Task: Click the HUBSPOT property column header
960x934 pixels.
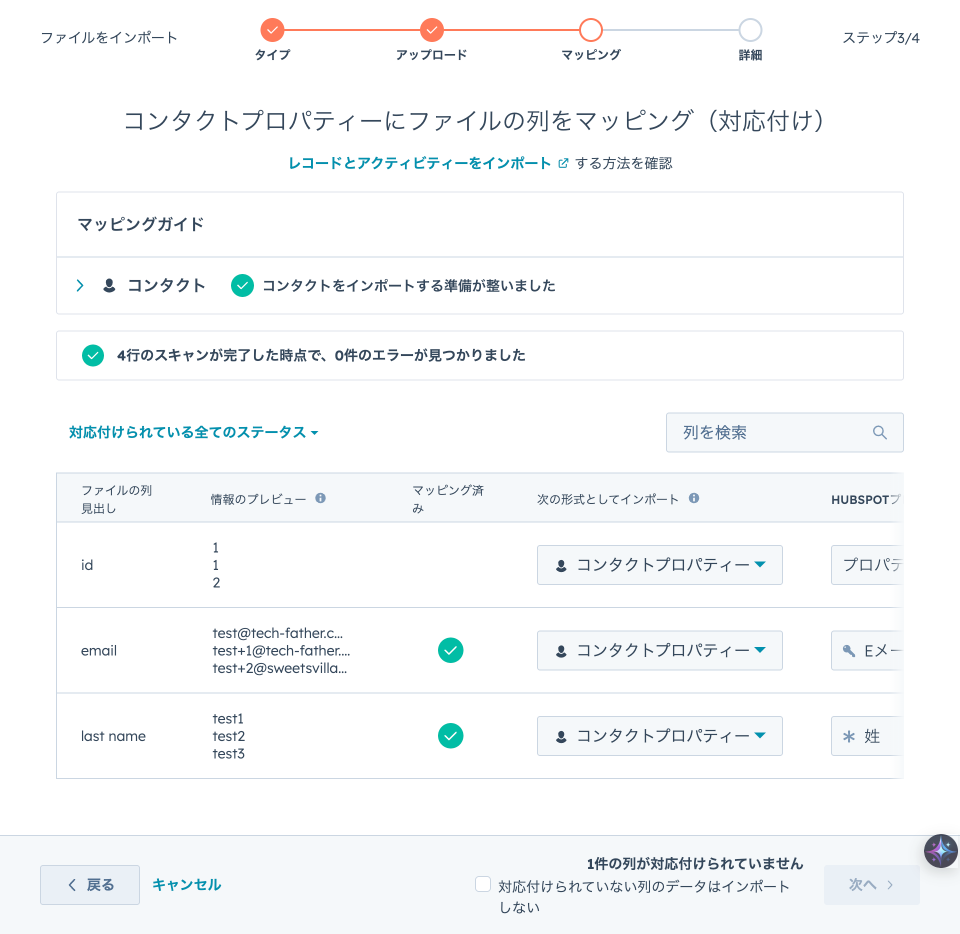Action: [866, 499]
